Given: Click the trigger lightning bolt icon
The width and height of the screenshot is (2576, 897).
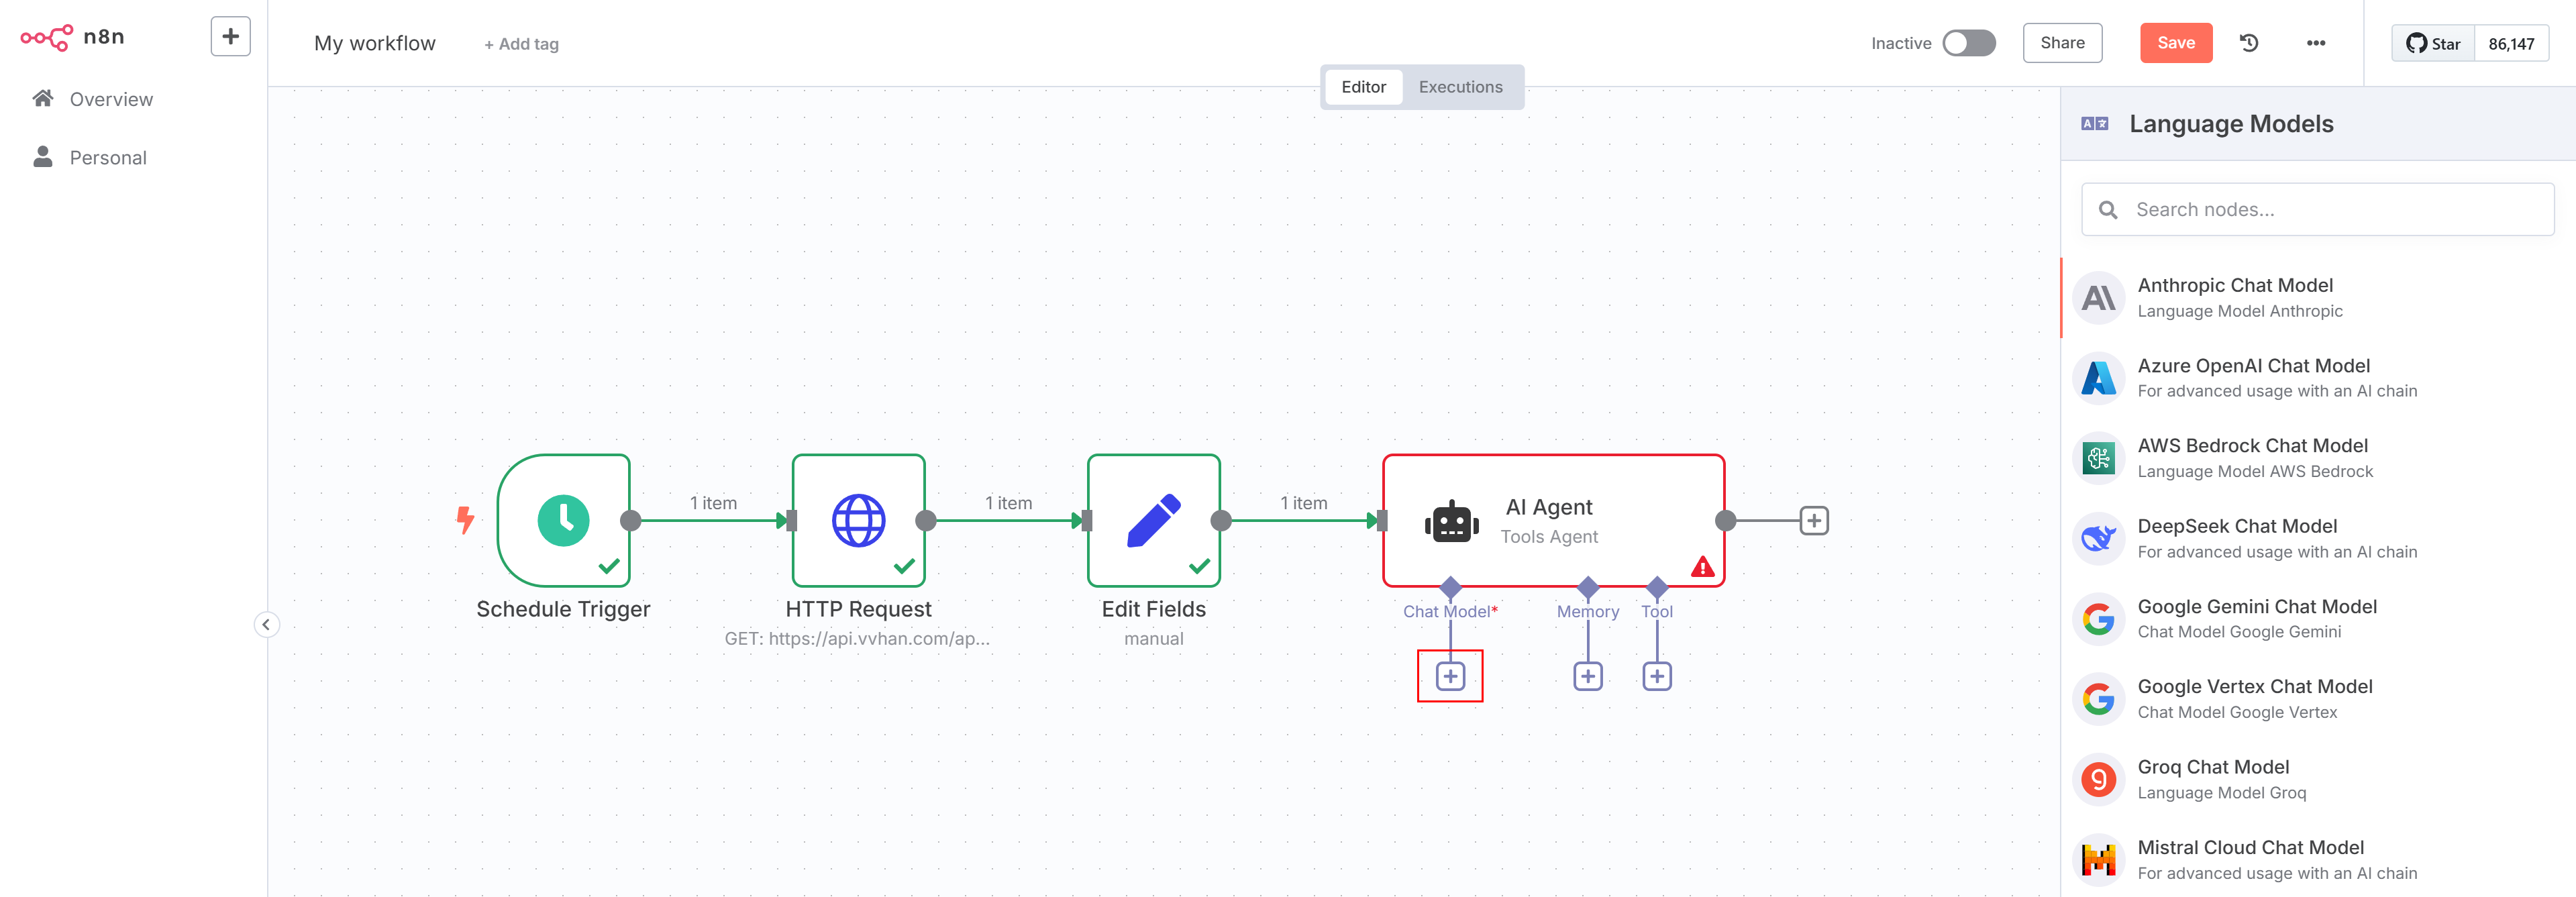Looking at the screenshot, I should click(x=465, y=519).
